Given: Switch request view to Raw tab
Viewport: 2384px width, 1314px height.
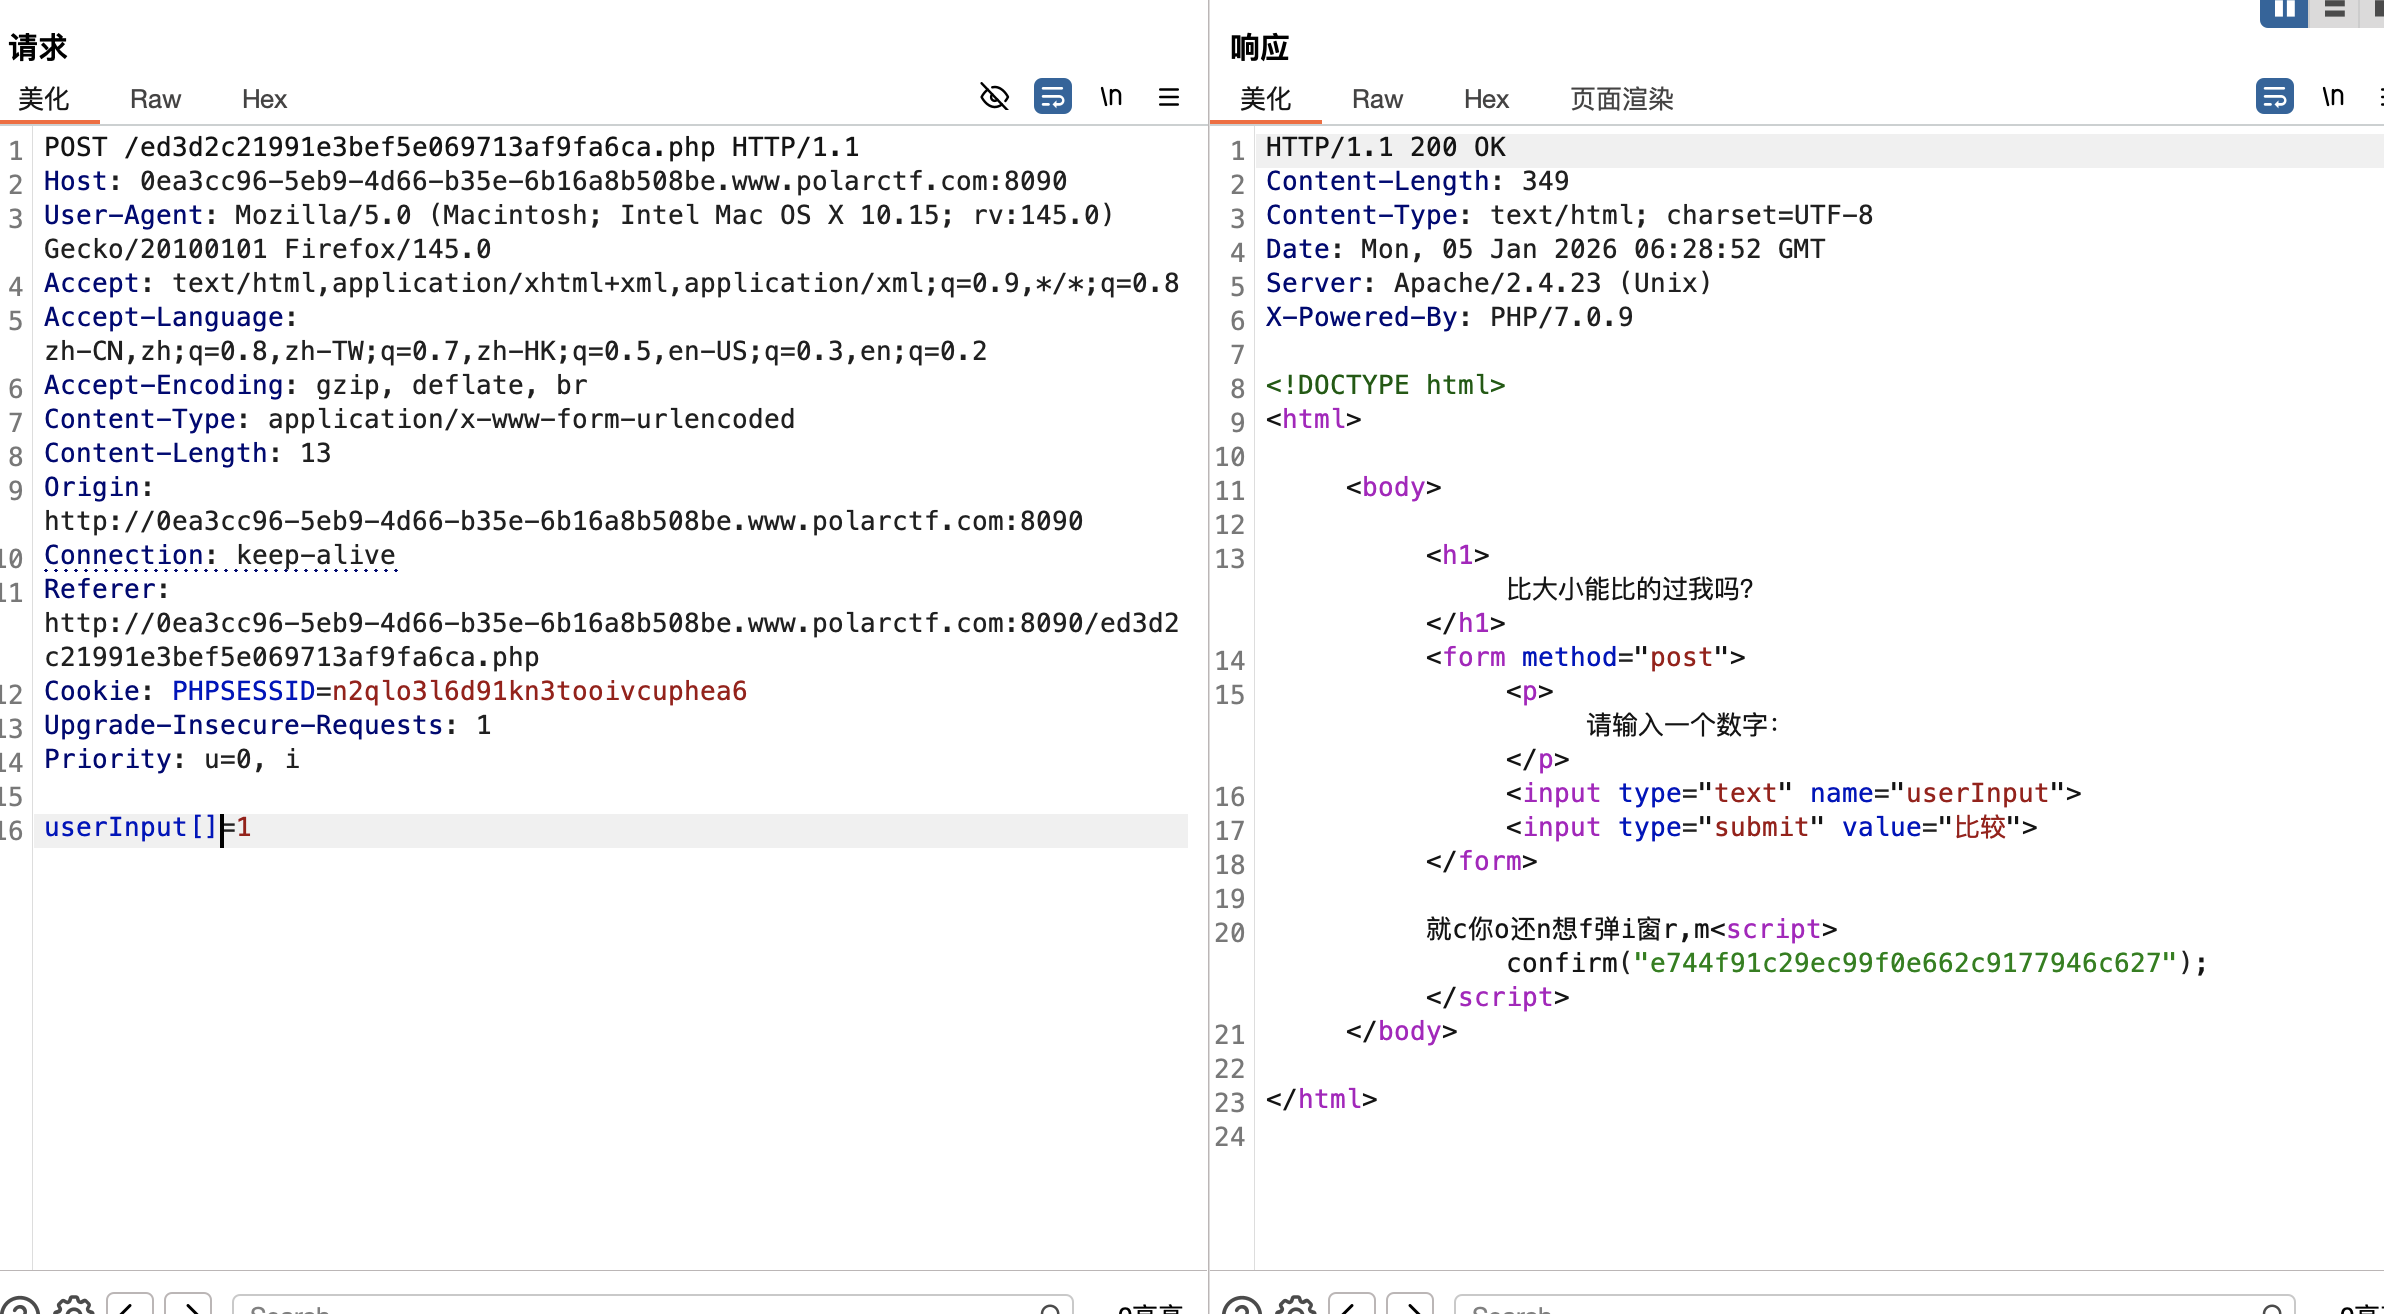Looking at the screenshot, I should click(x=155, y=99).
